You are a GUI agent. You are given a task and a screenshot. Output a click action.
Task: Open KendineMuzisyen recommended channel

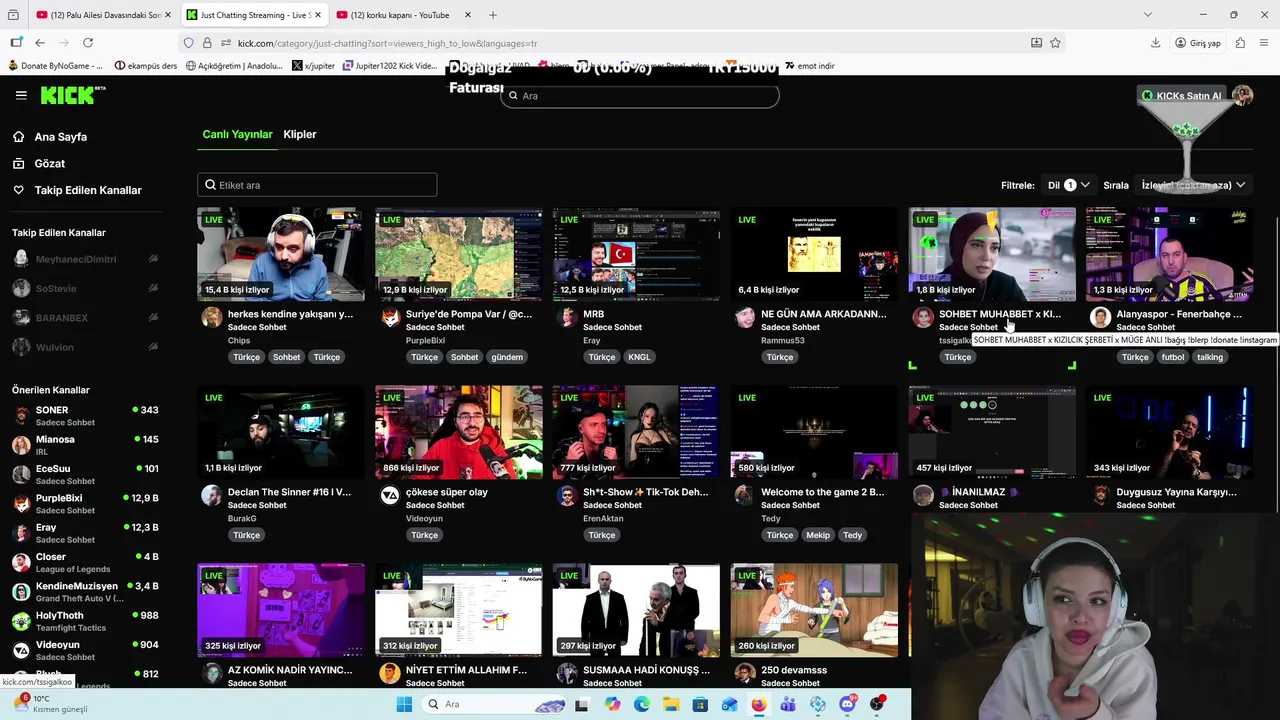click(85, 592)
